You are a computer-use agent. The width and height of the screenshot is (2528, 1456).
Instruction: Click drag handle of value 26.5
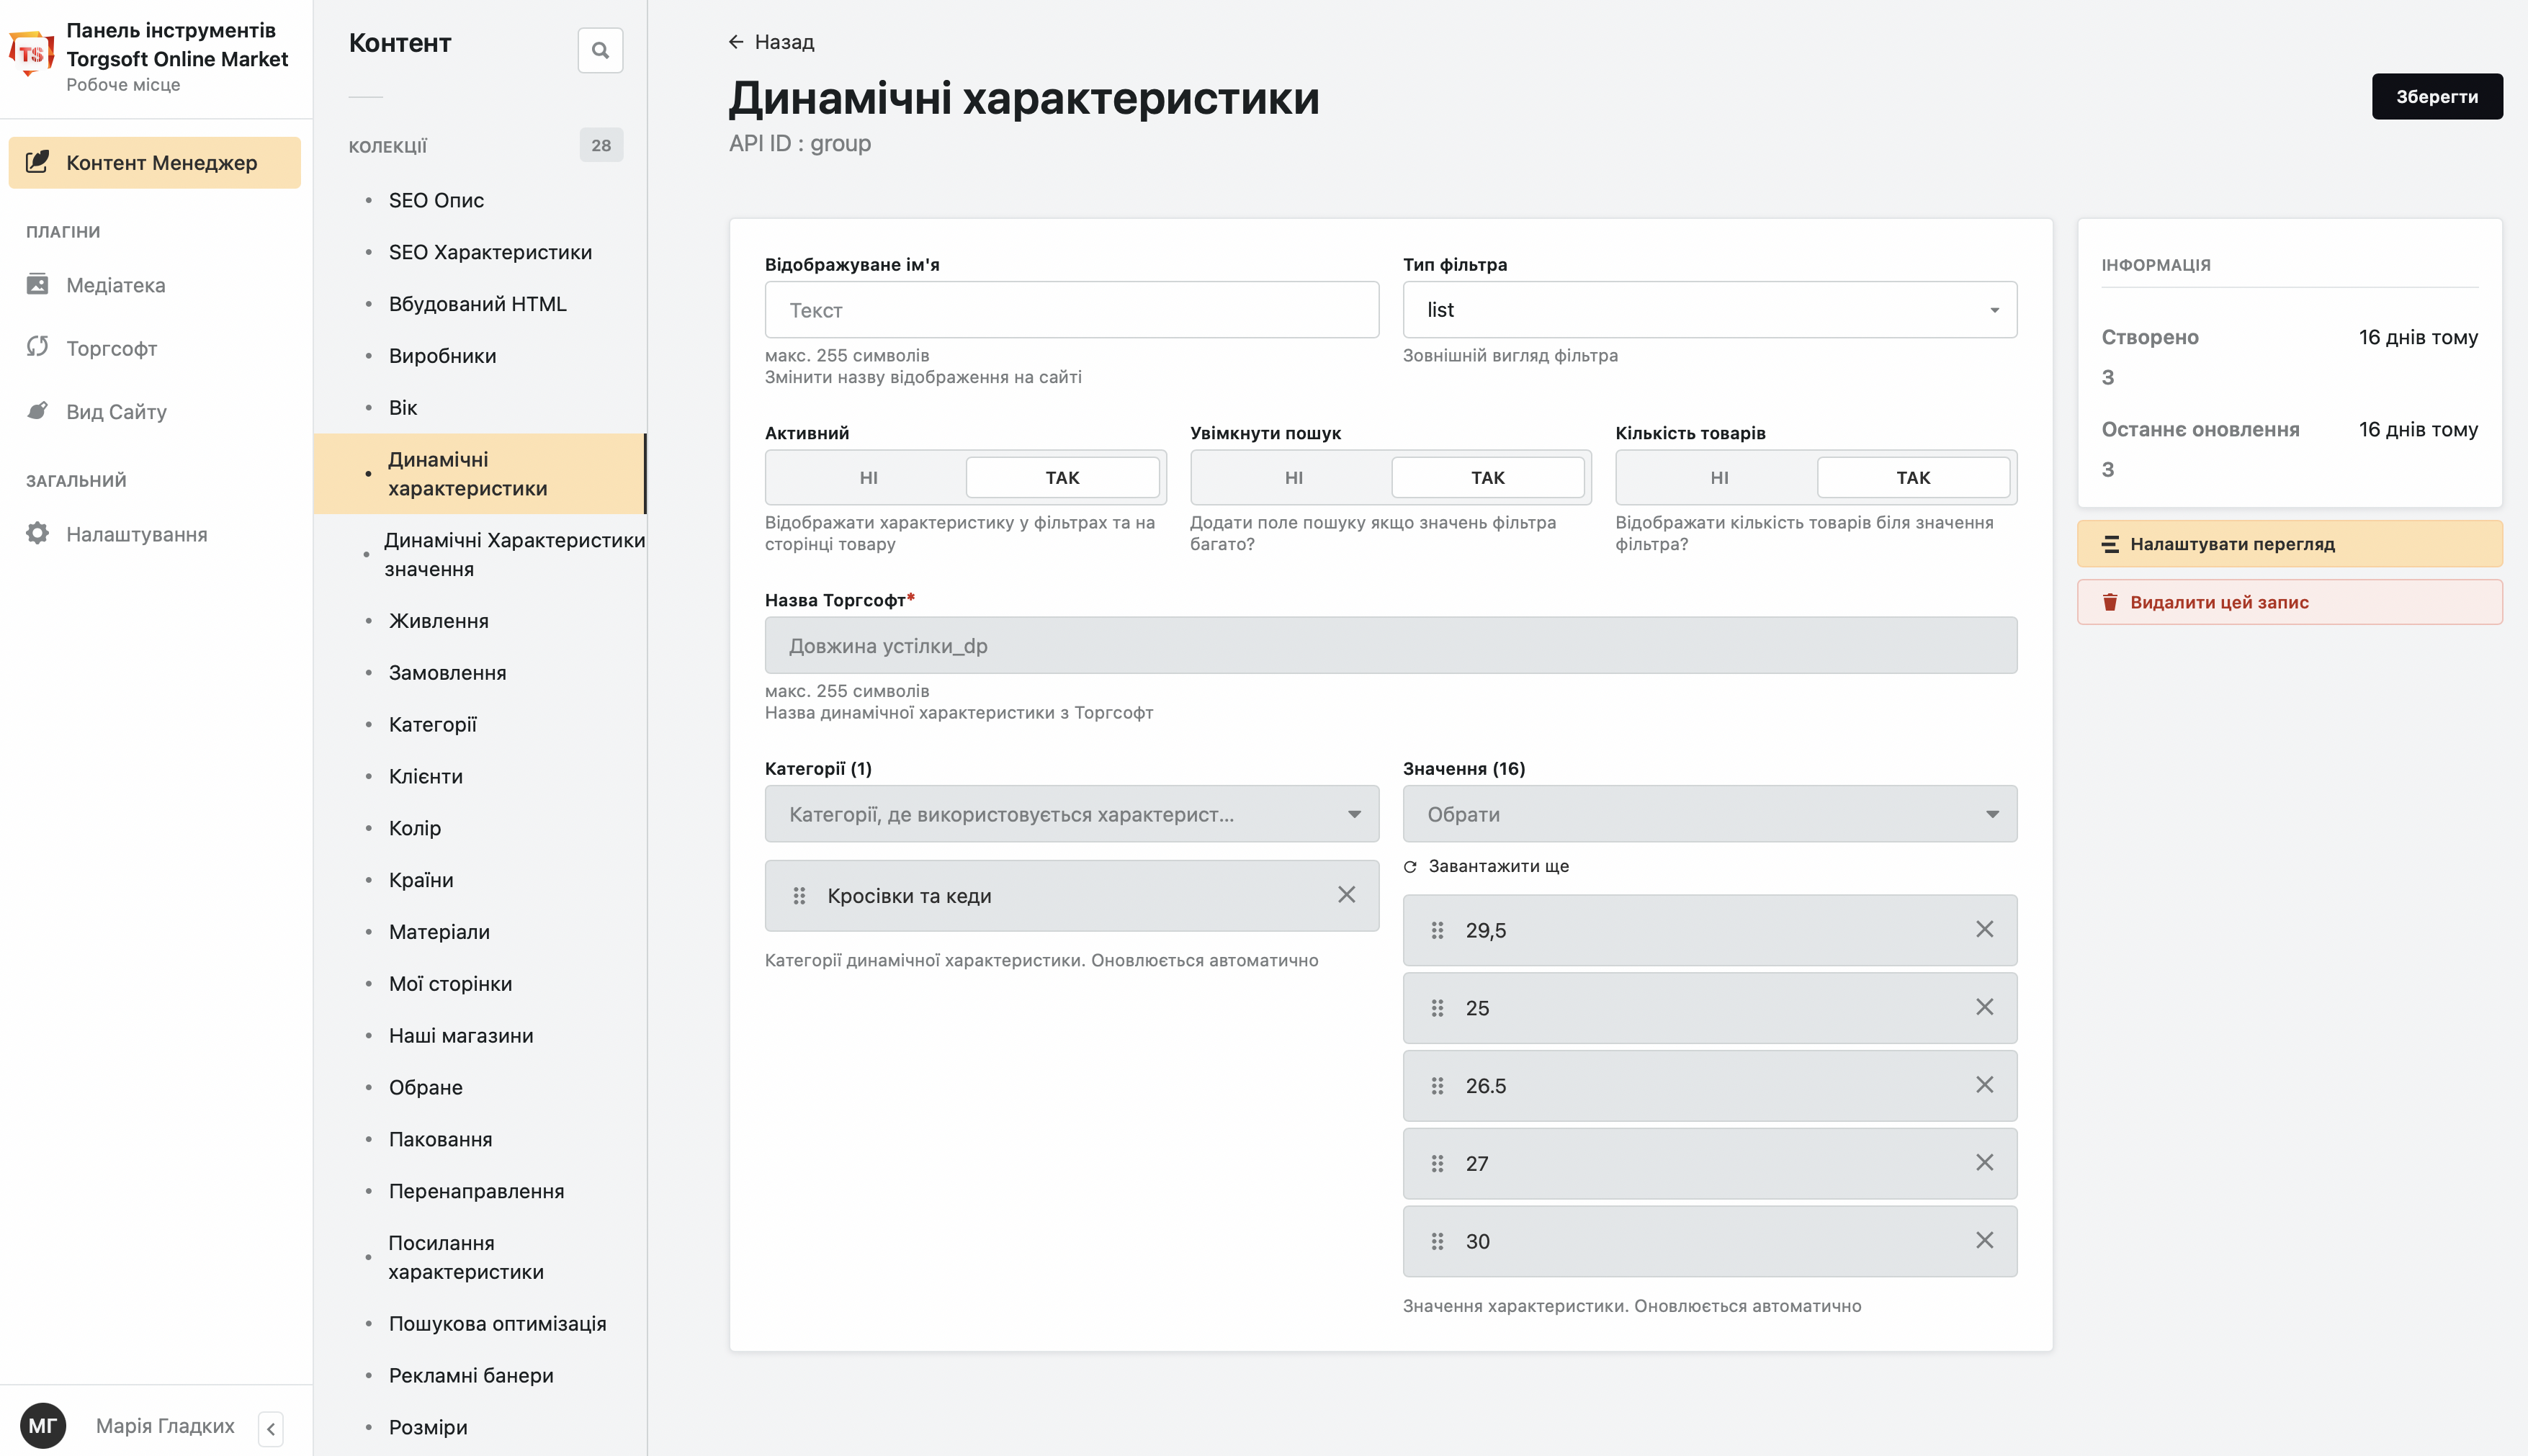pos(1437,1086)
